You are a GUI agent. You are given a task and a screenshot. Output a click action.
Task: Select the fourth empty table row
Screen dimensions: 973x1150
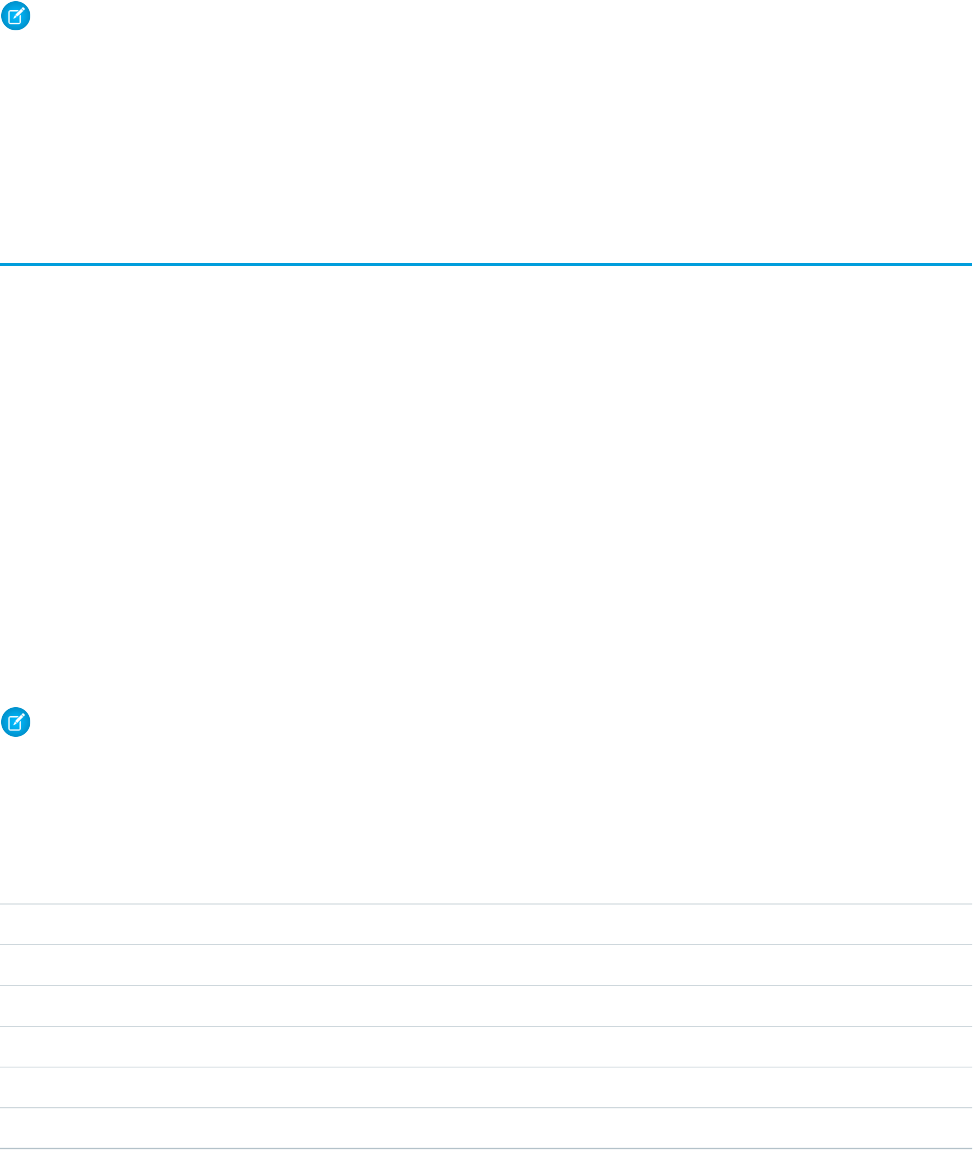pyautogui.click(x=486, y=1047)
